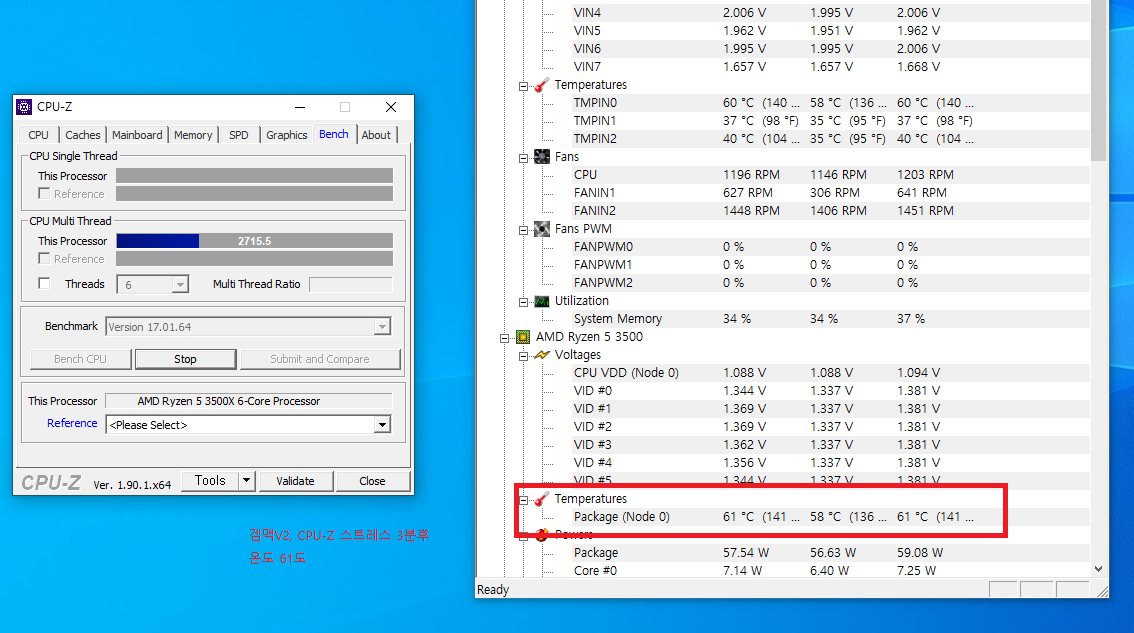Screen dimensions: 1134x633
Task: Toggle the Multi Thread Reference checkbox
Action: [x=44, y=258]
